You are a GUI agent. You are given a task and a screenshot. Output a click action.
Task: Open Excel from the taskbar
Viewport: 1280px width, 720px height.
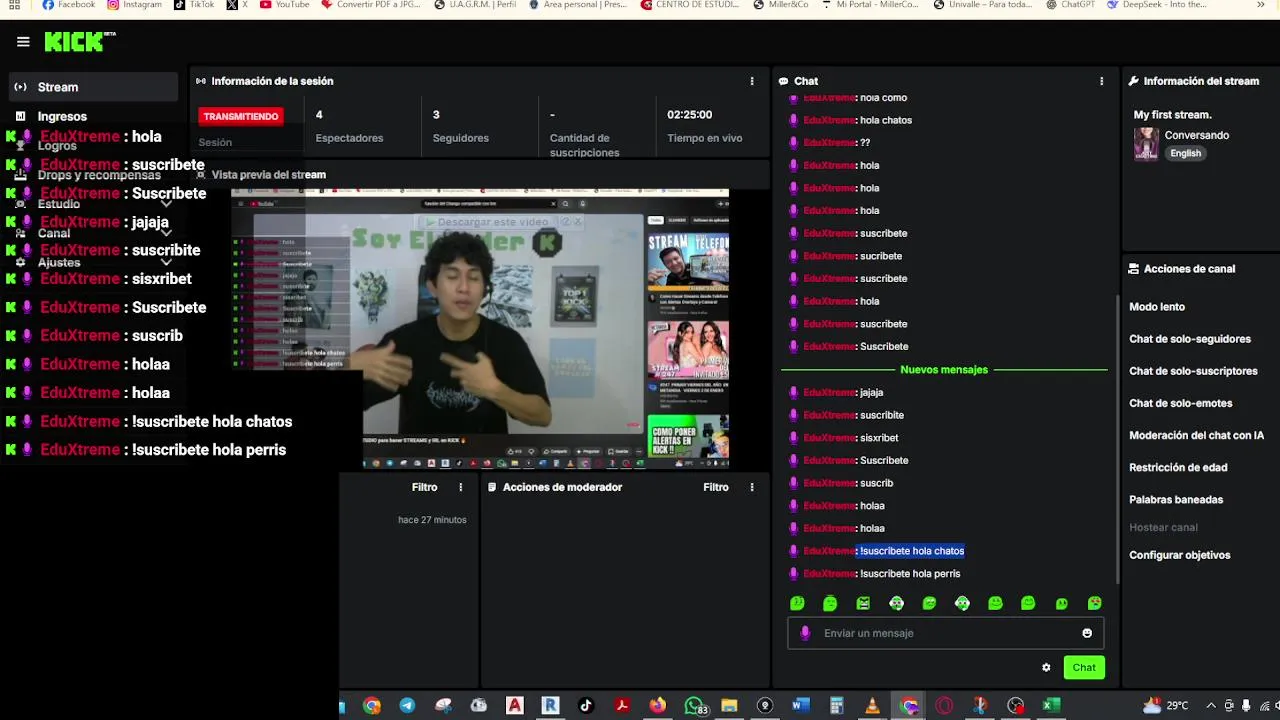pyautogui.click(x=1051, y=706)
